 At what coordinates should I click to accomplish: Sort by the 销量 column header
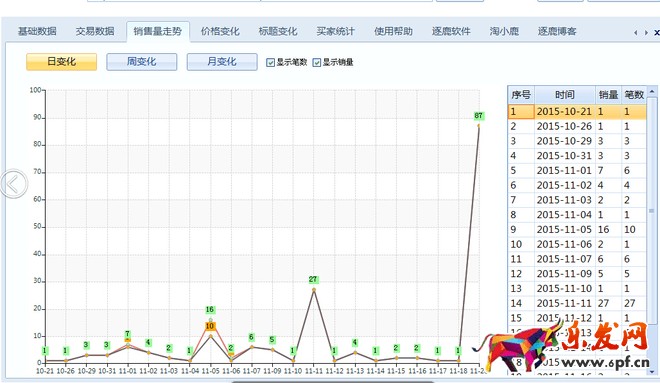pyautogui.click(x=608, y=95)
